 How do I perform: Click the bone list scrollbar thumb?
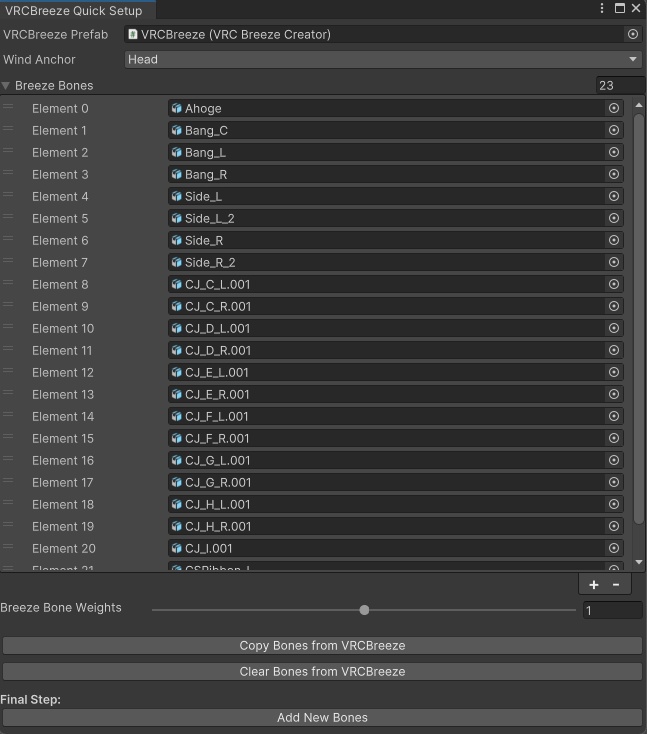coord(638,318)
